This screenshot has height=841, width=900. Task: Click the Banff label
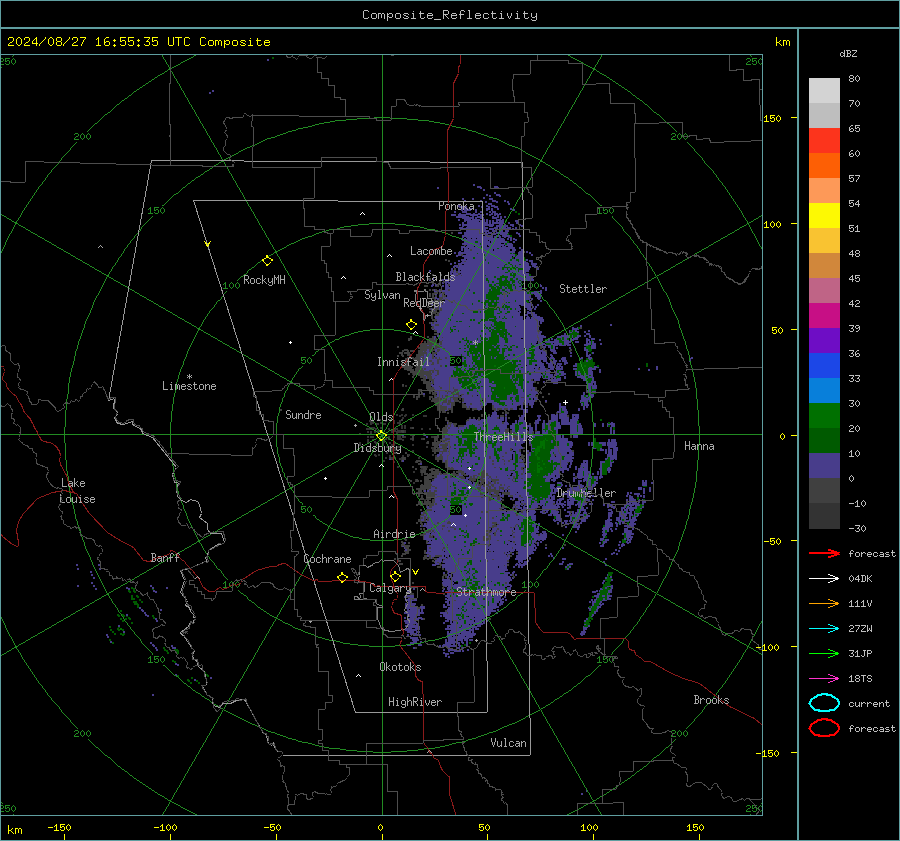[x=165, y=557]
